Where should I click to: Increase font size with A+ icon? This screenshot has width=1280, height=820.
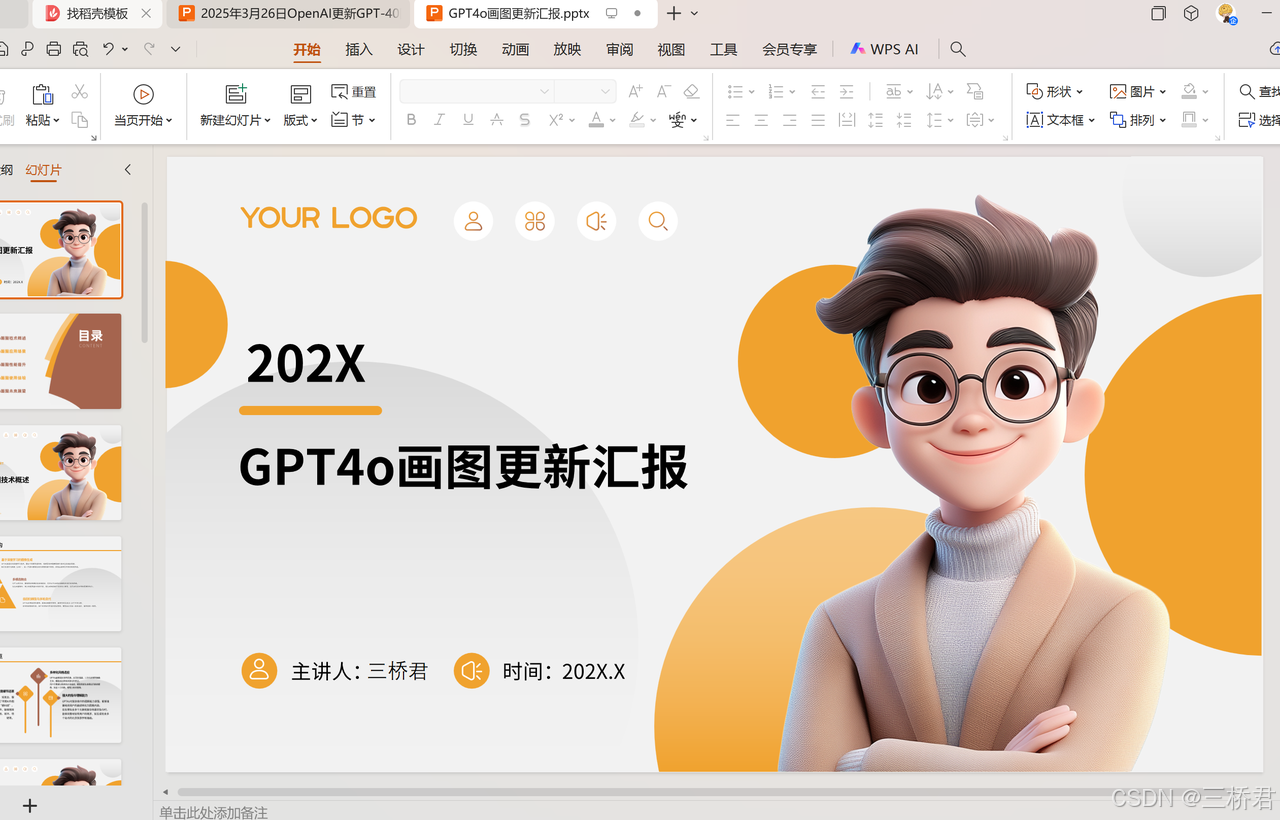click(635, 92)
